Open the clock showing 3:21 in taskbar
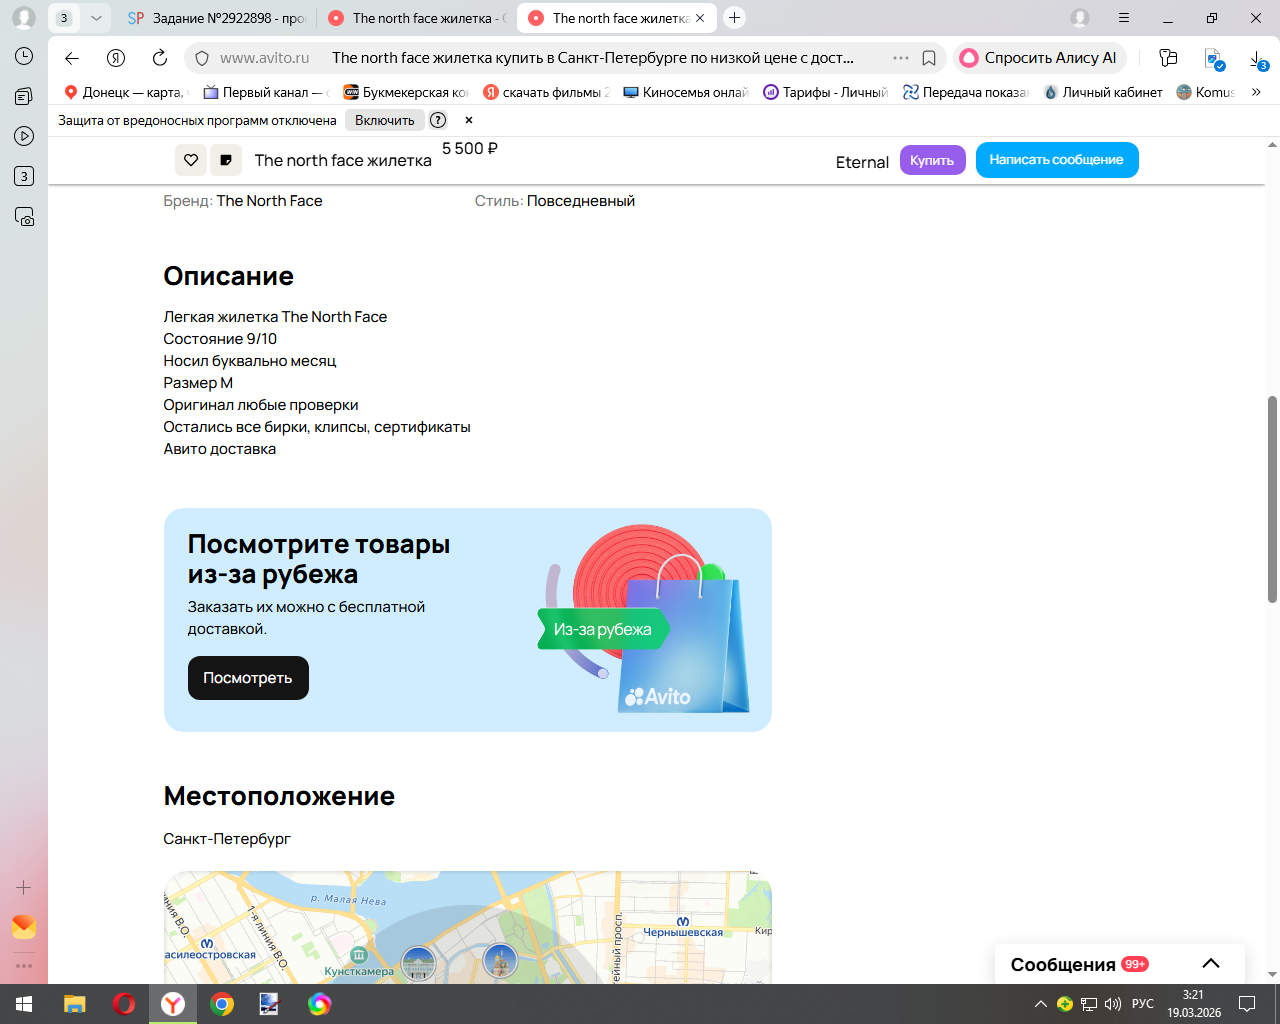Screen dimensions: 1280x1024 (1194, 1004)
